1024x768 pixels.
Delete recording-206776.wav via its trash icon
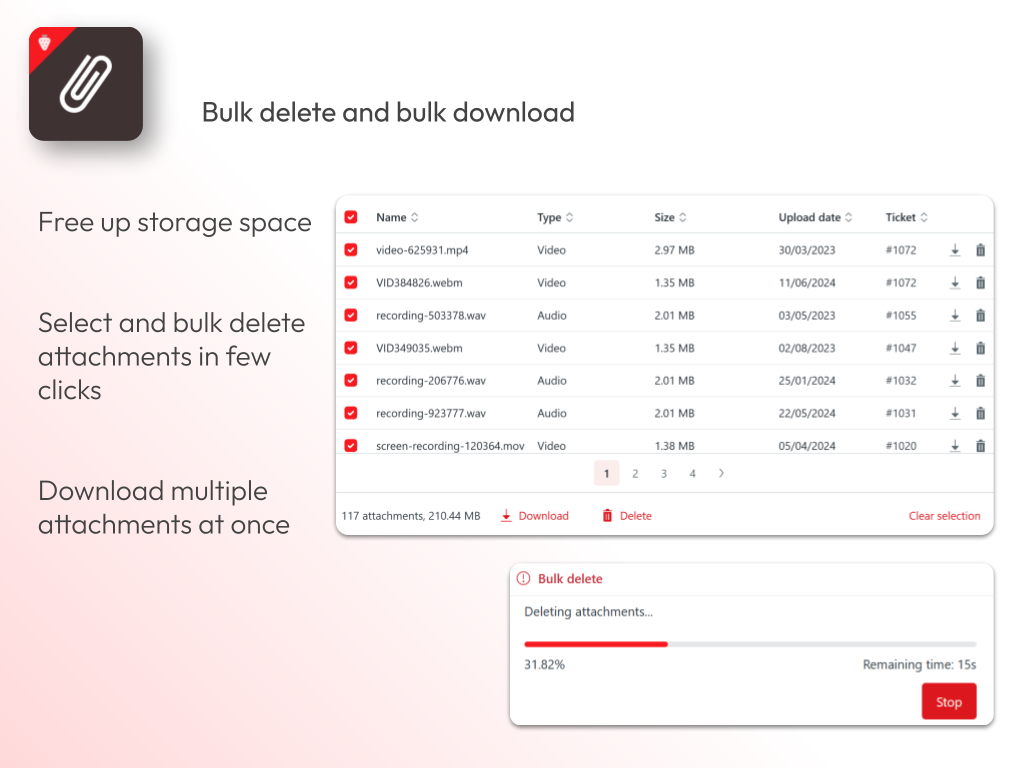(981, 380)
